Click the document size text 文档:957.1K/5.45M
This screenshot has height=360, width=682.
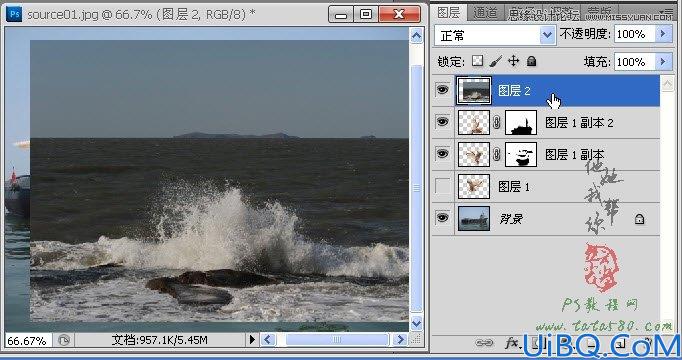[x=159, y=340]
